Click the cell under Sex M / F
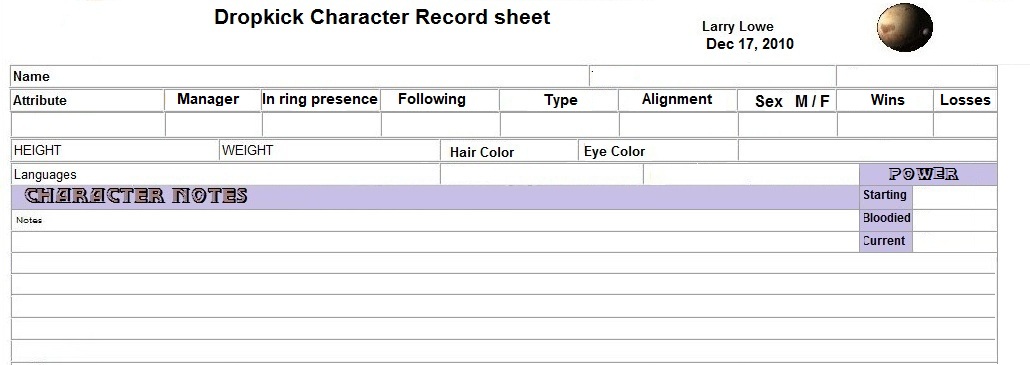Image resolution: width=1030 pixels, height=365 pixels. pyautogui.click(x=787, y=125)
